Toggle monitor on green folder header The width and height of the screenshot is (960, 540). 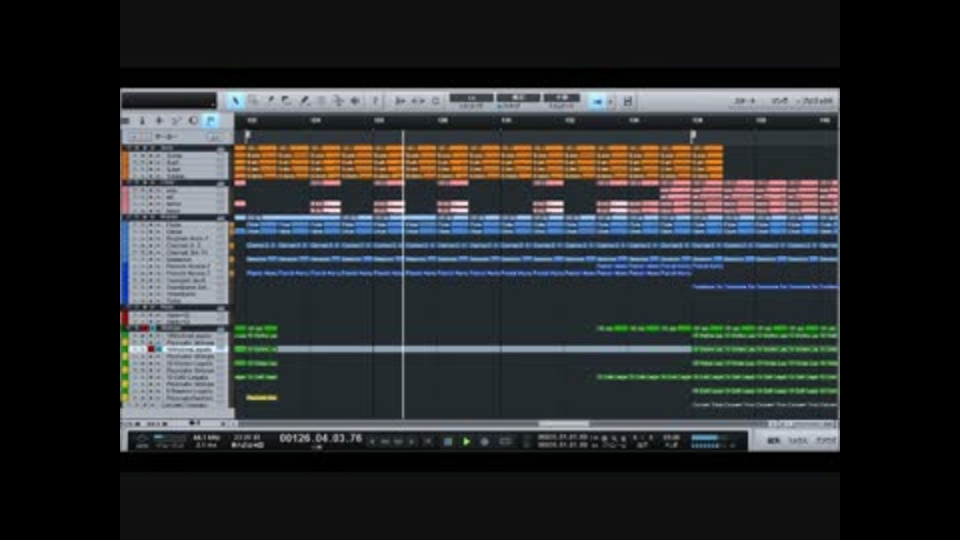pos(152,328)
